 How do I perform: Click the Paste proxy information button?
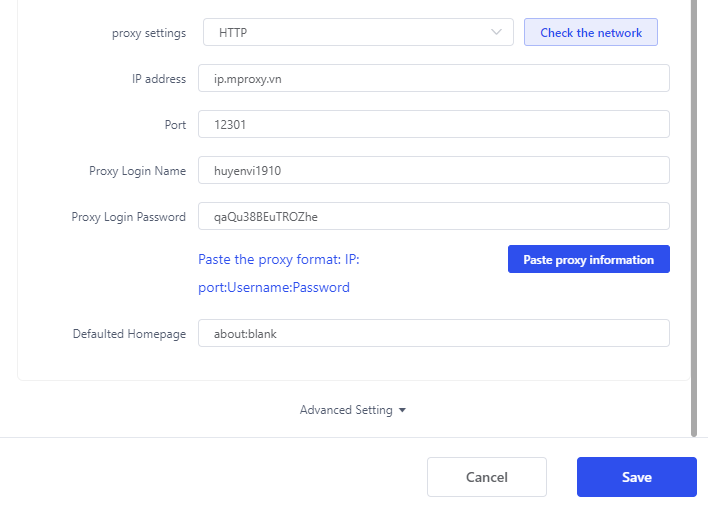pyautogui.click(x=588, y=260)
